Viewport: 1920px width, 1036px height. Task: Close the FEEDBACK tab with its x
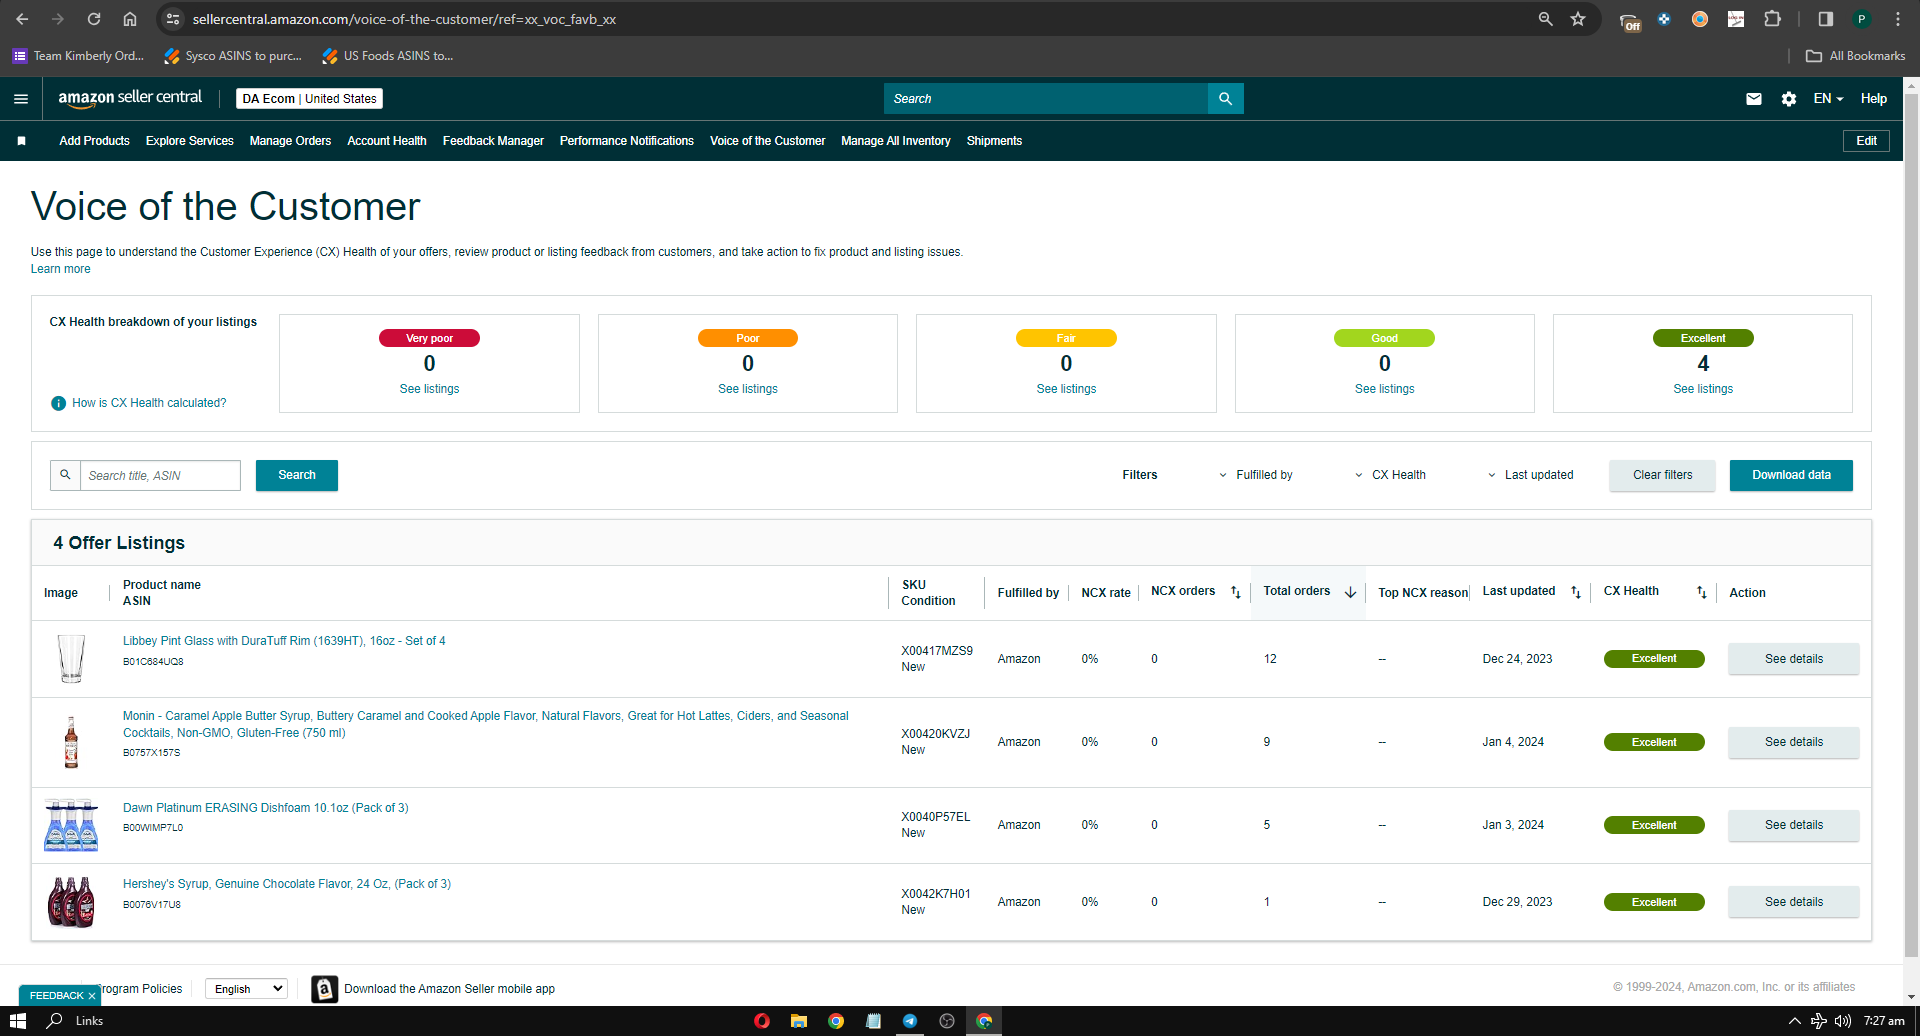coord(92,996)
